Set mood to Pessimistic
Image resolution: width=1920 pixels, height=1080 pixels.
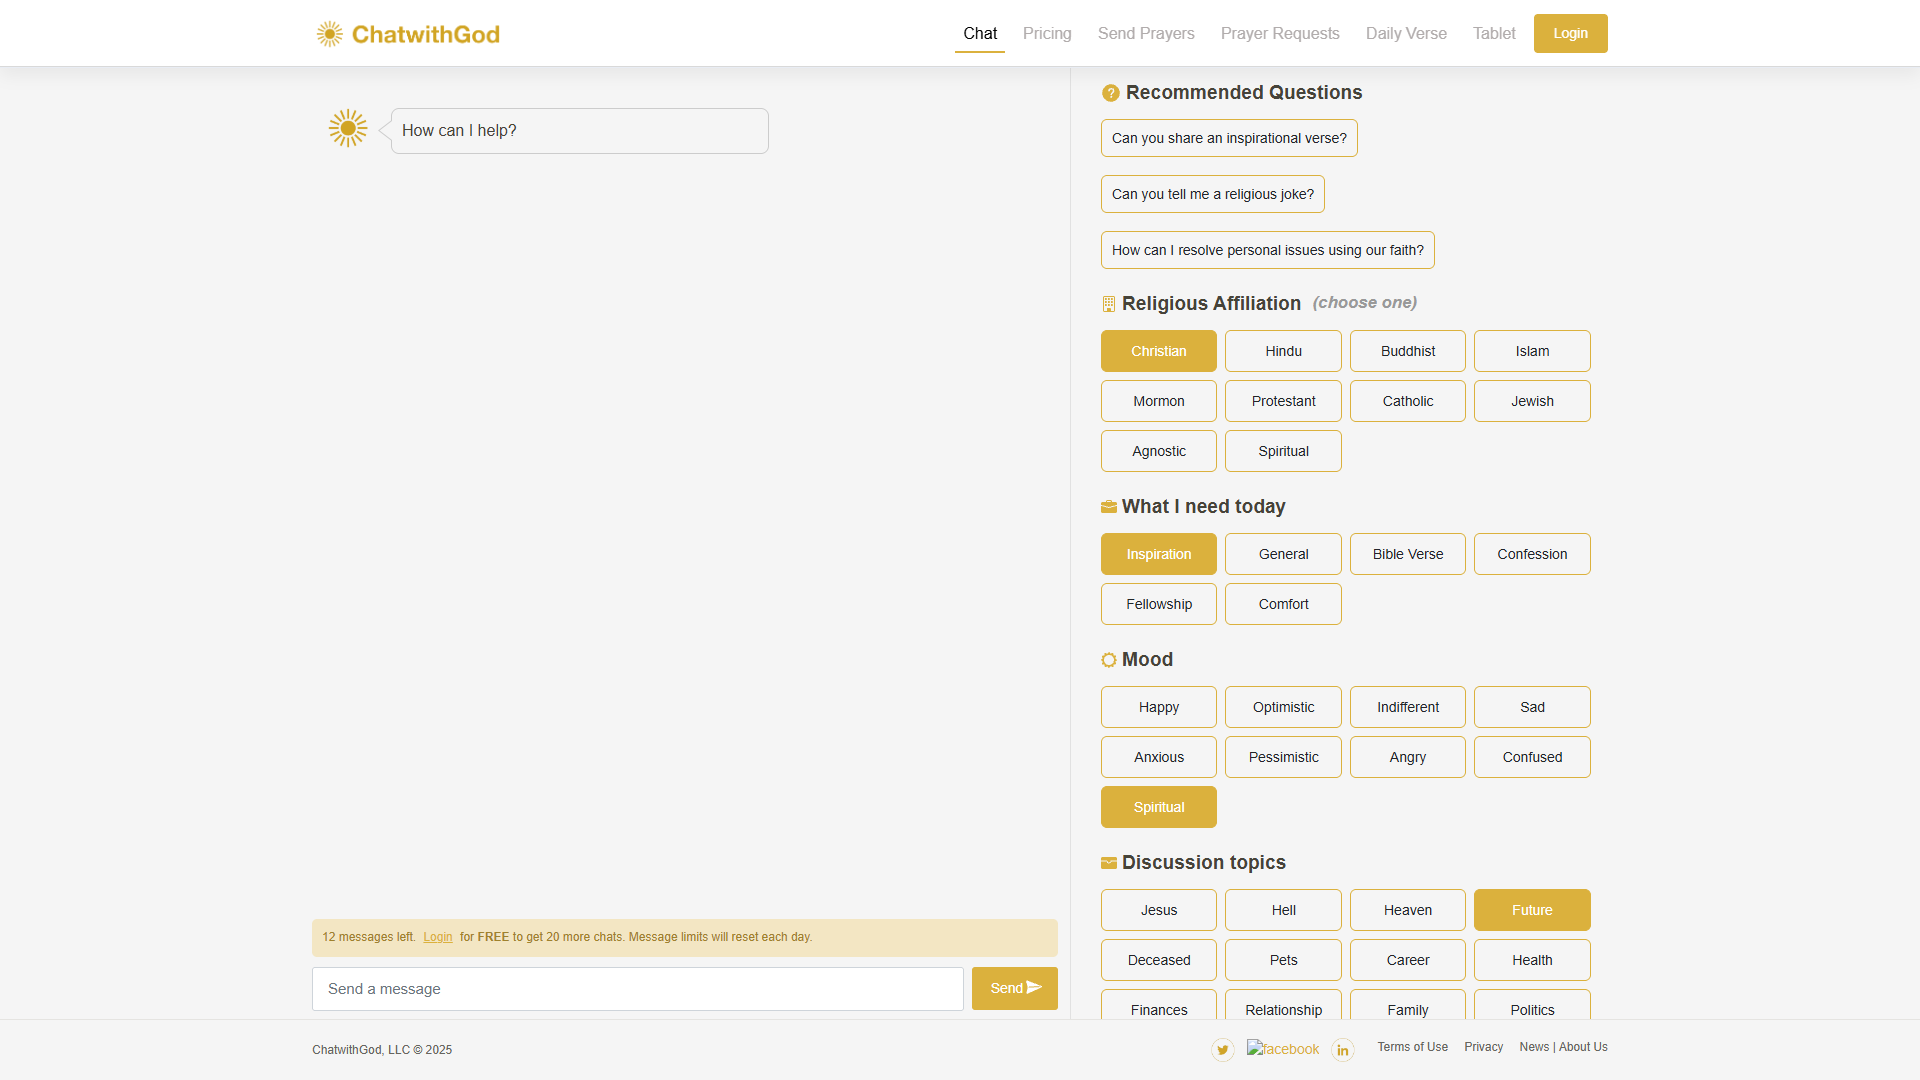pyautogui.click(x=1283, y=757)
